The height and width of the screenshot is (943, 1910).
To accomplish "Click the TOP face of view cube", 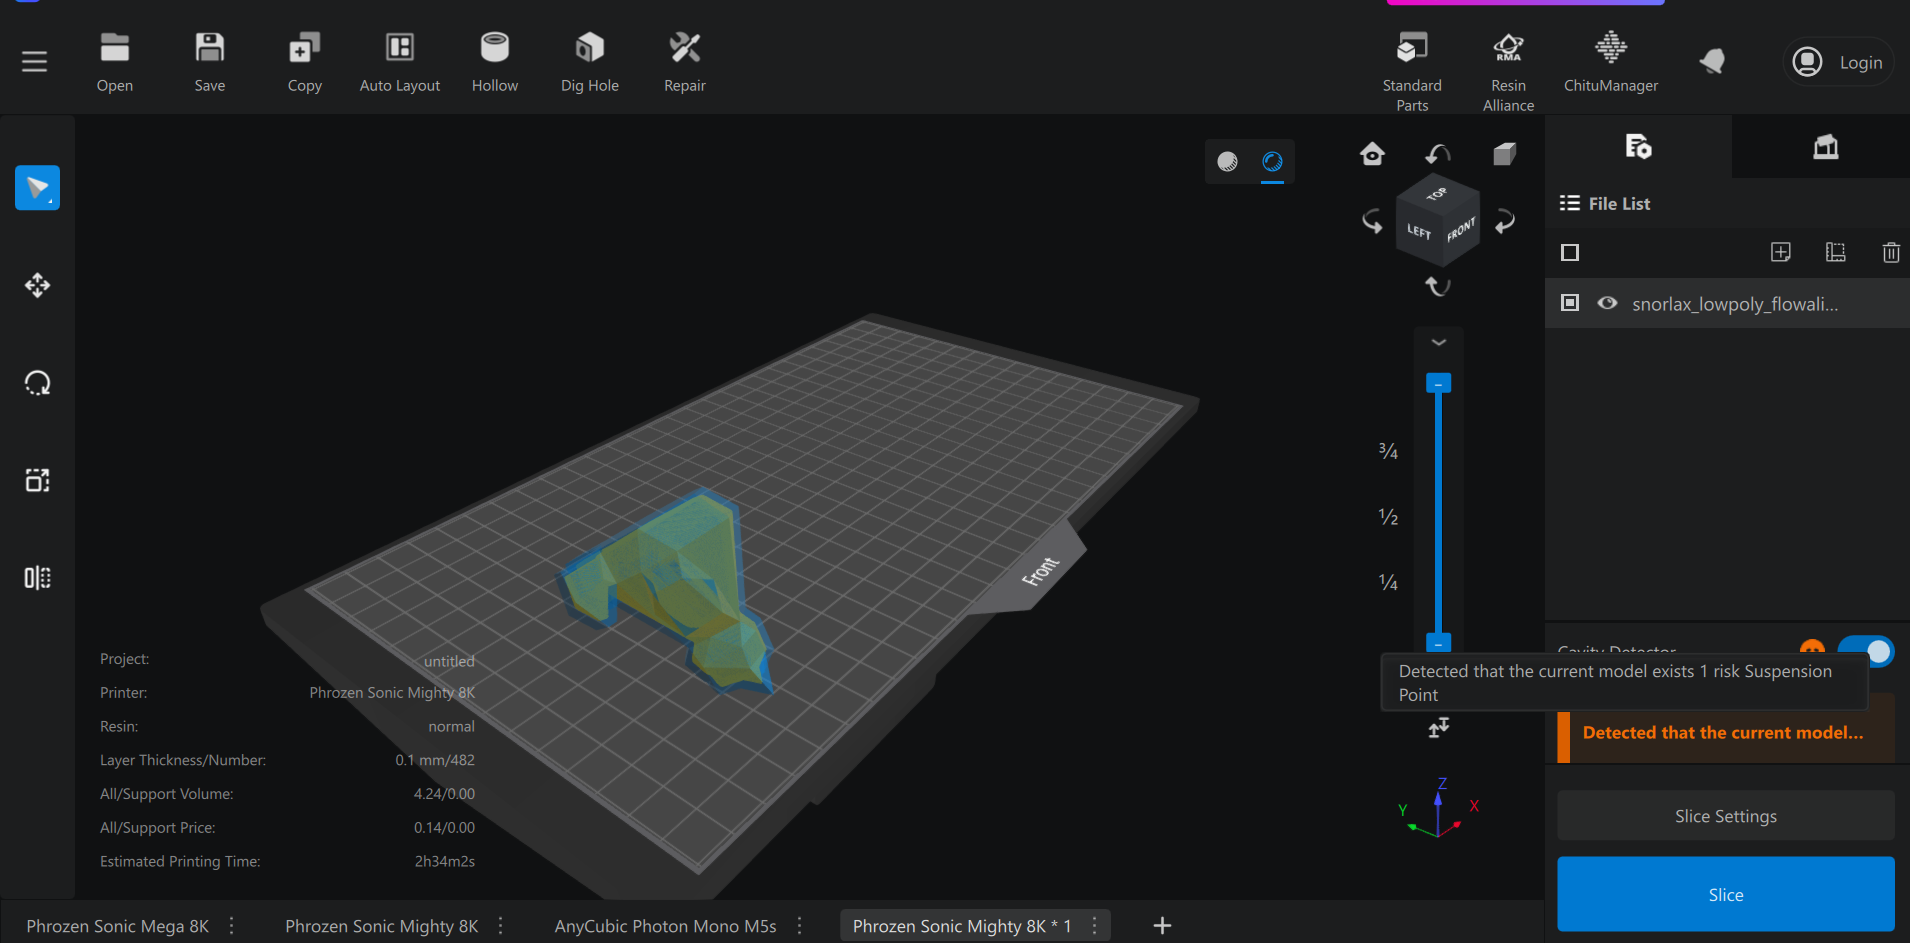I will click(1437, 193).
